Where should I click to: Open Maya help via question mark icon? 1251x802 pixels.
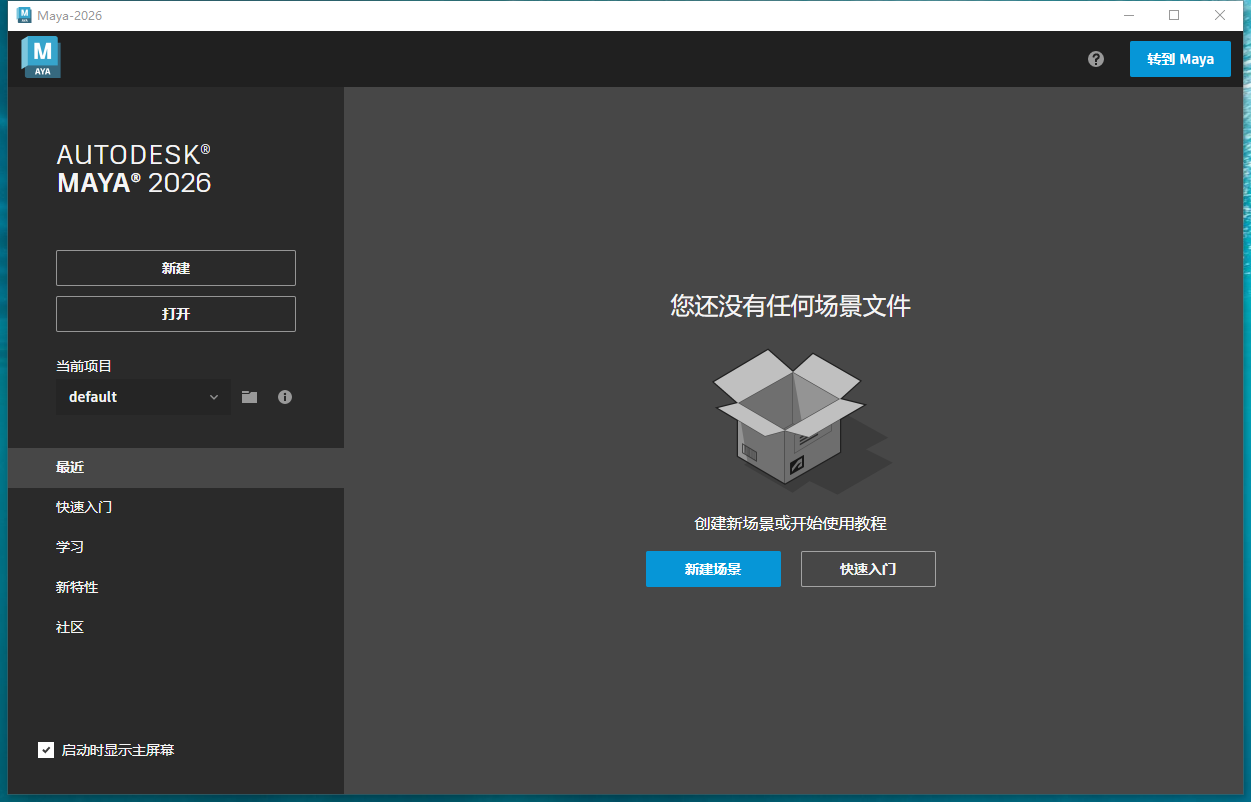point(1095,59)
